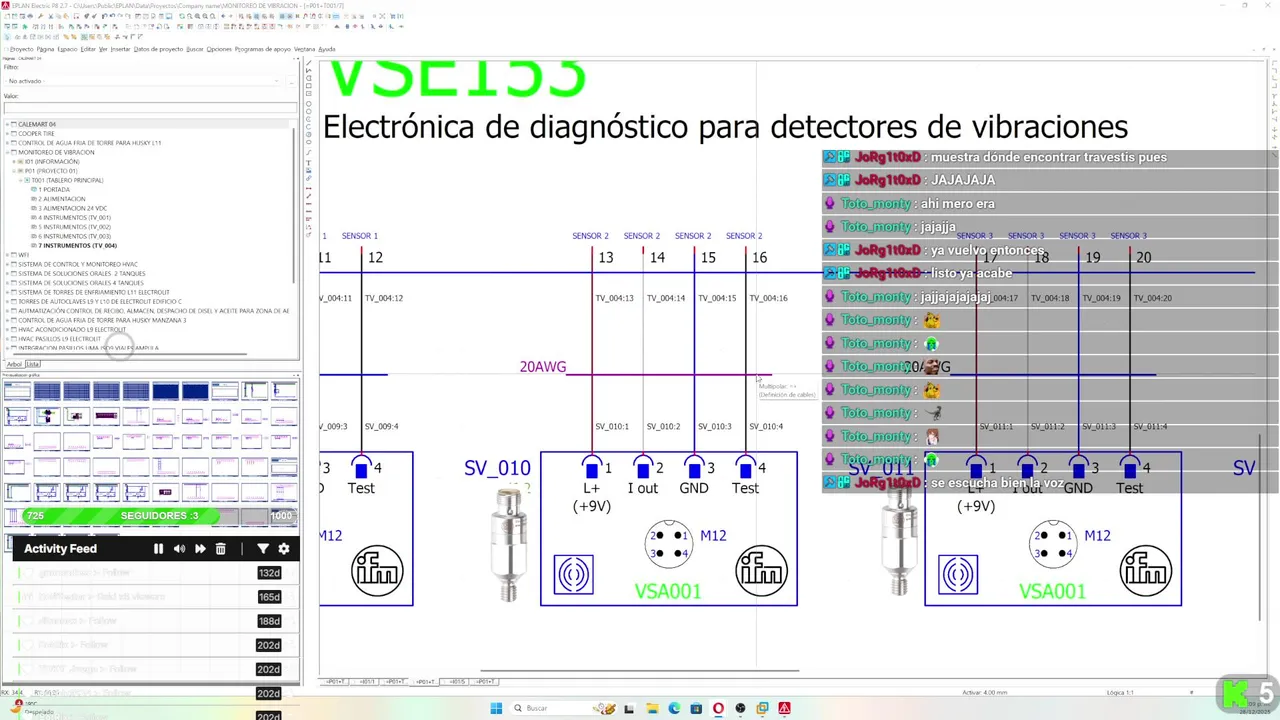1280x720 pixels.
Task: Select SV_010 pin 3 GND connection
Action: tap(694, 468)
